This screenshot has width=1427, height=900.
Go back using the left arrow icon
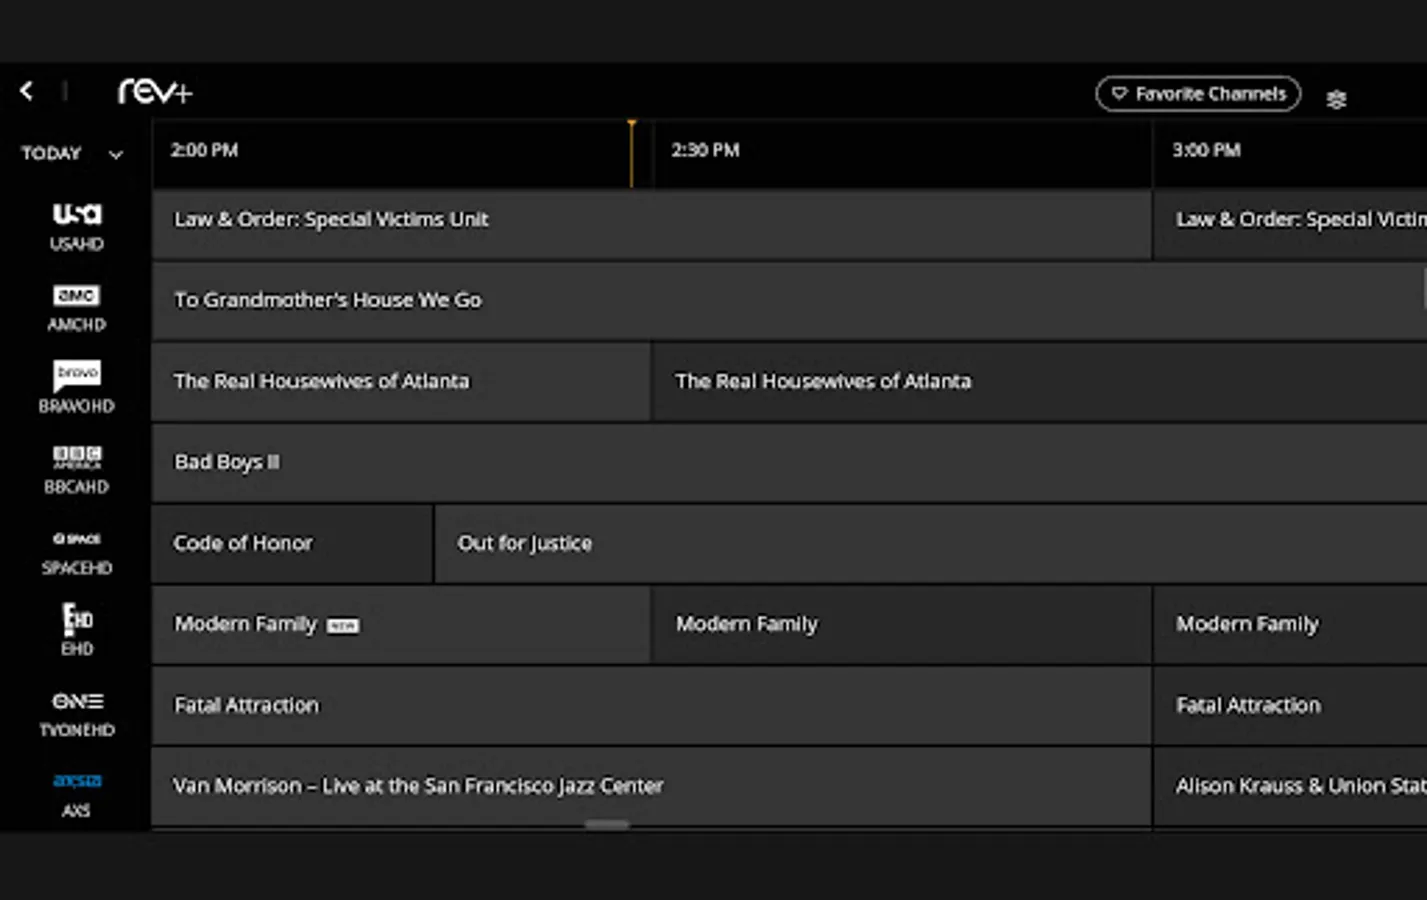coord(26,91)
